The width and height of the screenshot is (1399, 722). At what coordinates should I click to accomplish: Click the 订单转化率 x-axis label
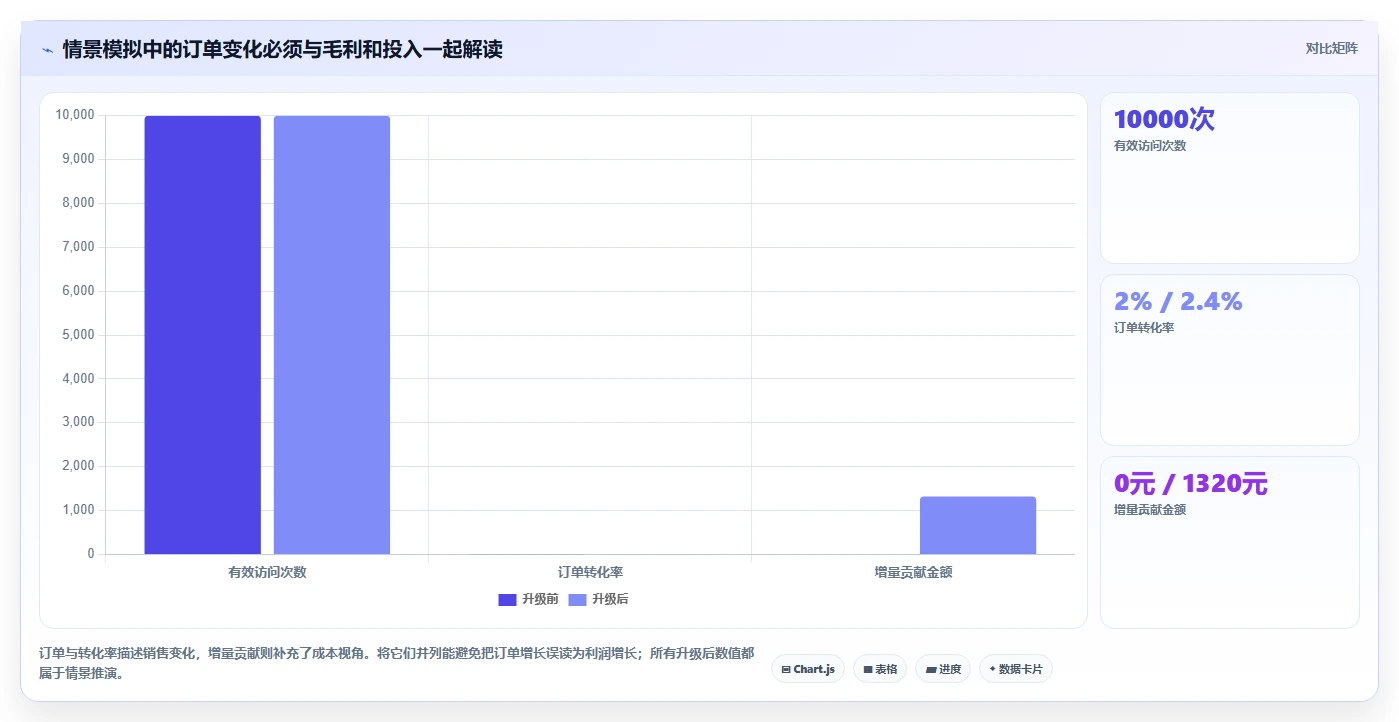tap(590, 573)
